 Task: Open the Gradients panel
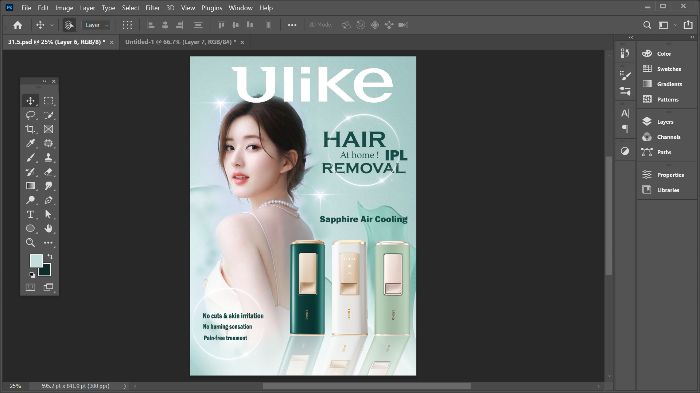[x=669, y=84]
